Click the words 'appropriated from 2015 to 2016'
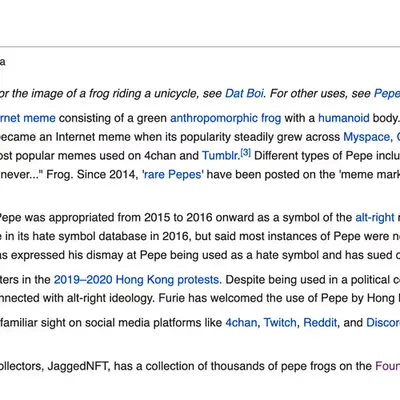400x400 pixels. (x=131, y=218)
